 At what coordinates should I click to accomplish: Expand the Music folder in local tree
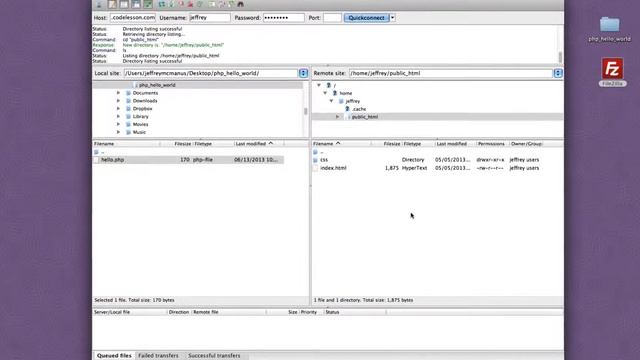pos(118,132)
